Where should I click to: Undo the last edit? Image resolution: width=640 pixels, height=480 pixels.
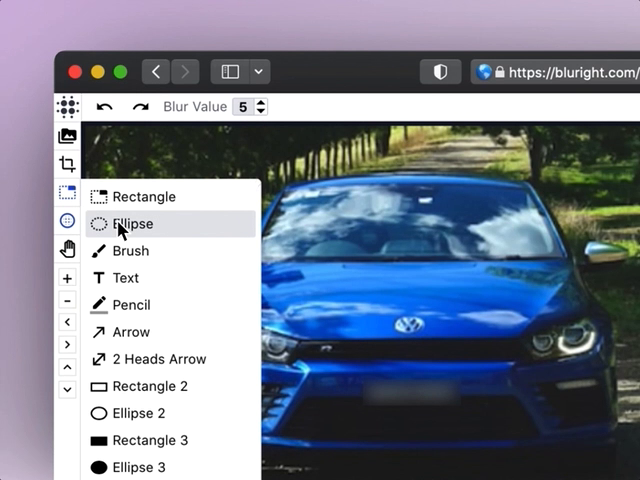coord(104,107)
